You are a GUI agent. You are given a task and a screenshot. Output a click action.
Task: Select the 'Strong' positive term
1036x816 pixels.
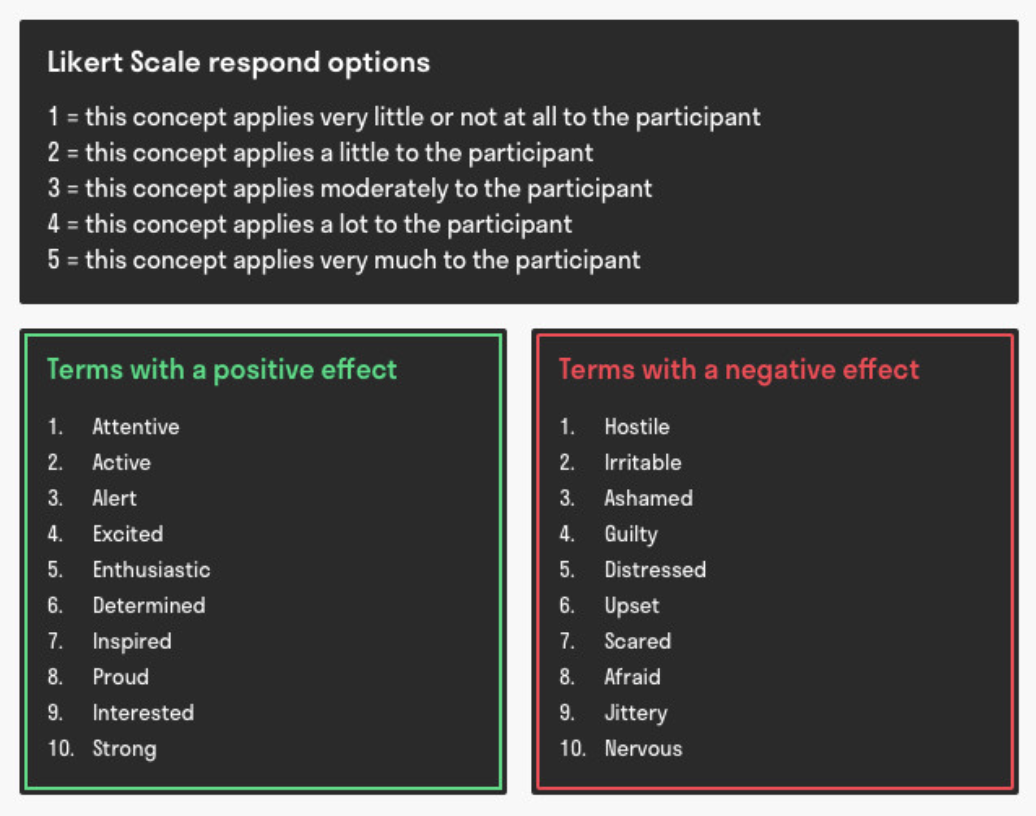[124, 749]
